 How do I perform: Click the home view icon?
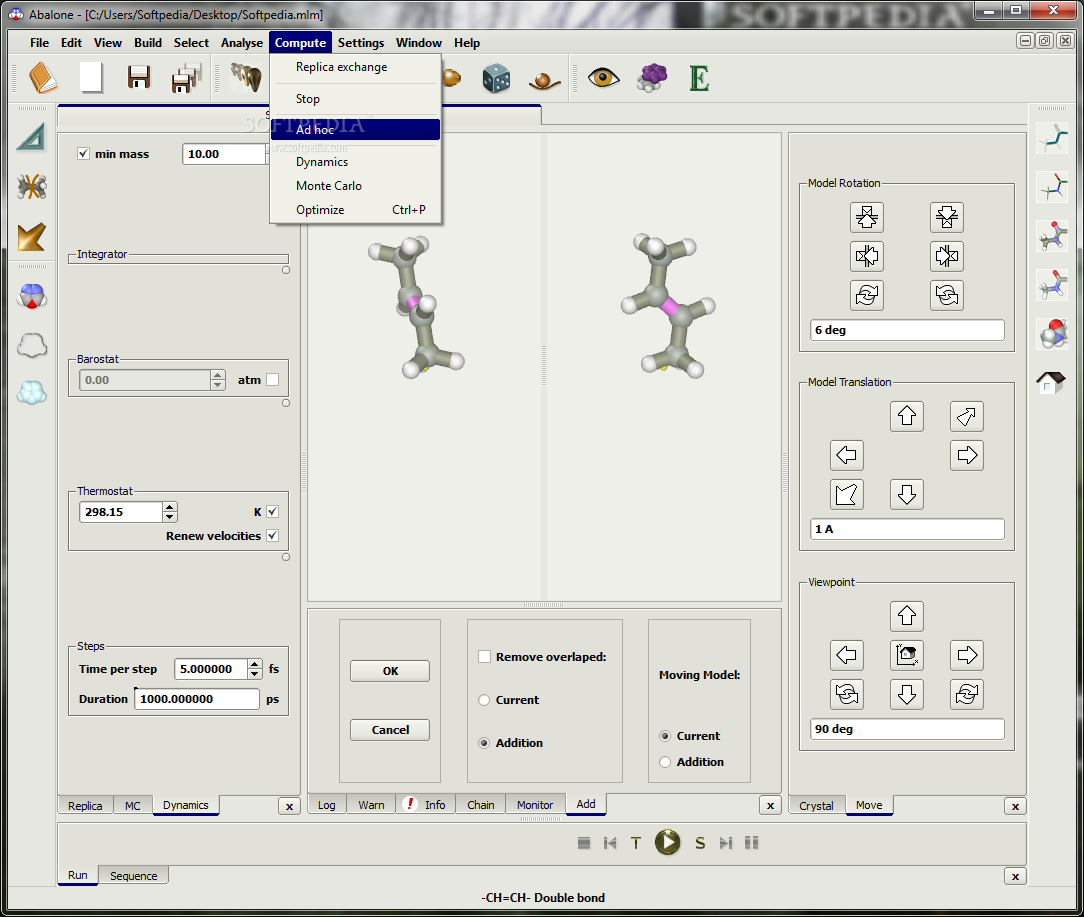coord(1051,382)
